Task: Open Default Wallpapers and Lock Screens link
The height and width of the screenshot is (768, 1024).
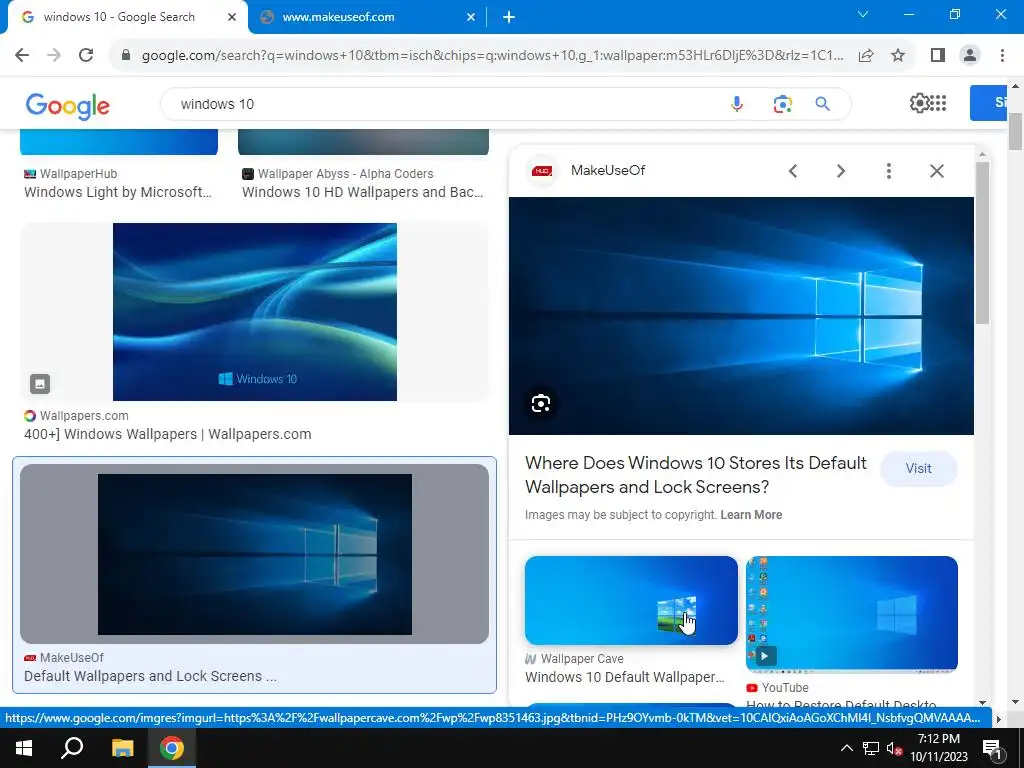Action: pyautogui.click(x=150, y=676)
